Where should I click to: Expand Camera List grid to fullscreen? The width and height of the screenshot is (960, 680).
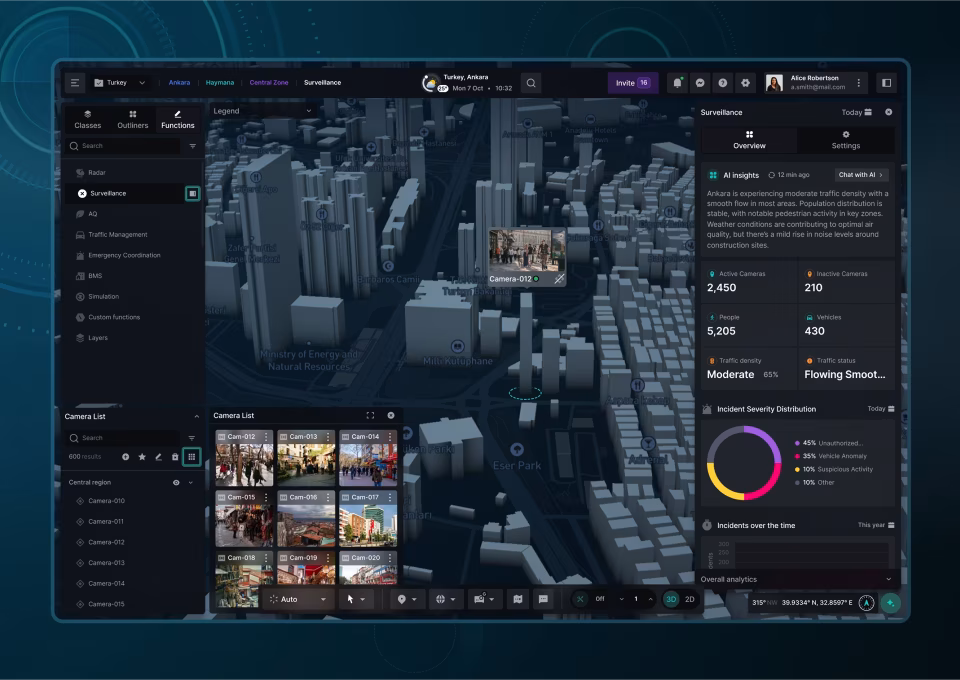(370, 415)
